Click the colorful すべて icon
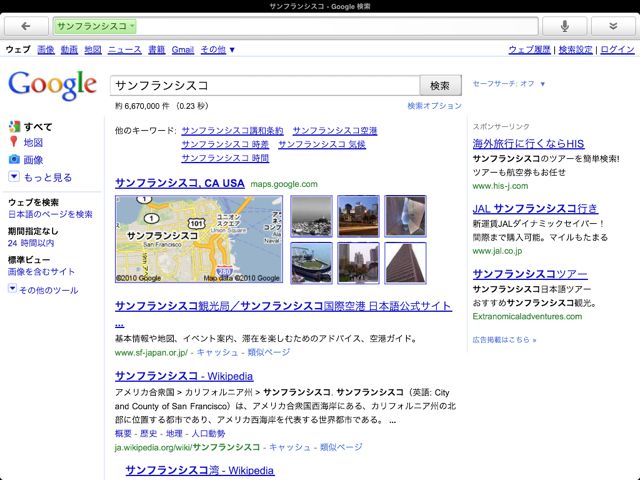The height and width of the screenshot is (480, 640). point(14,127)
